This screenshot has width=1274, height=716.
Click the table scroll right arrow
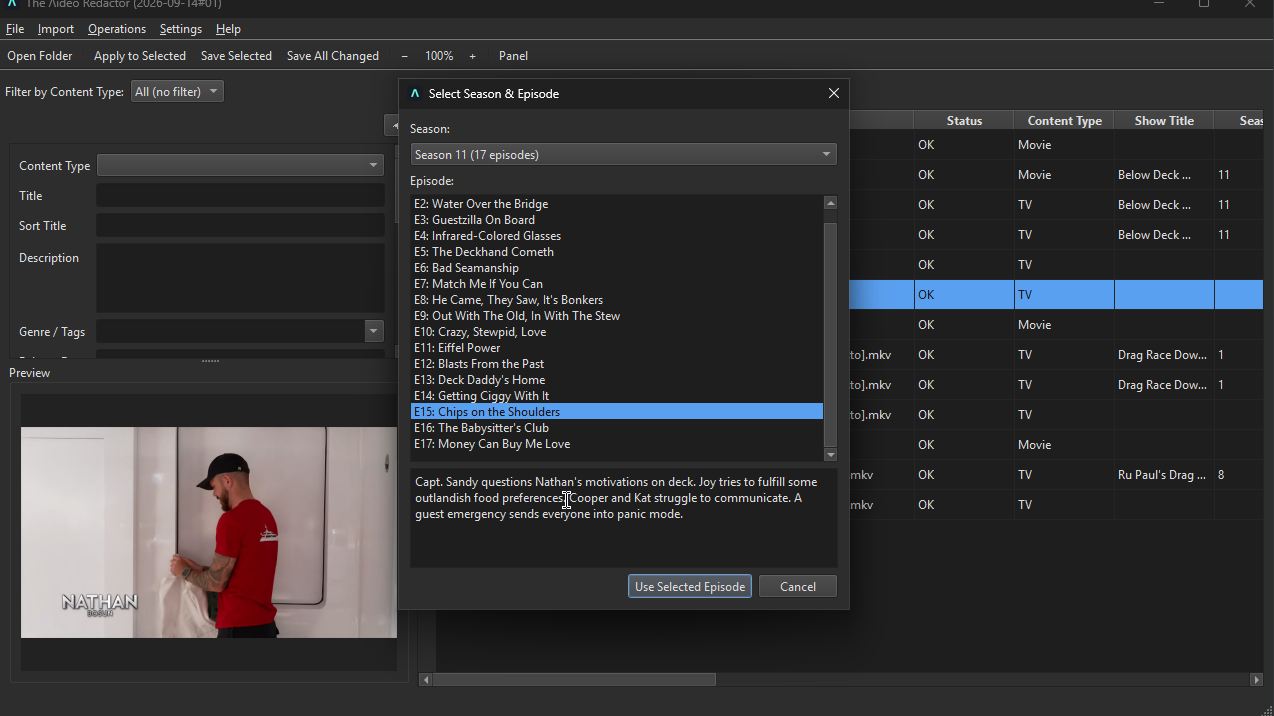tap(1256, 679)
